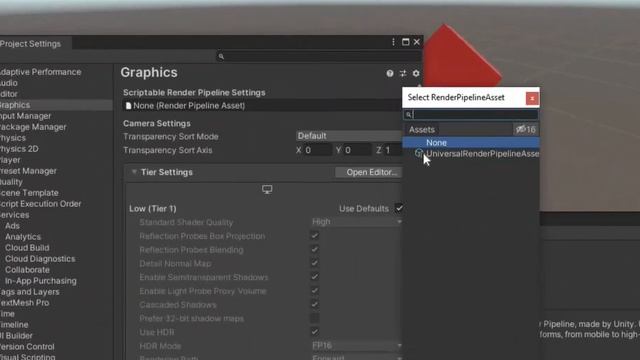Image resolution: width=640 pixels, height=360 pixels.
Task: Select the standalone platform monitor icon
Action: [267, 189]
